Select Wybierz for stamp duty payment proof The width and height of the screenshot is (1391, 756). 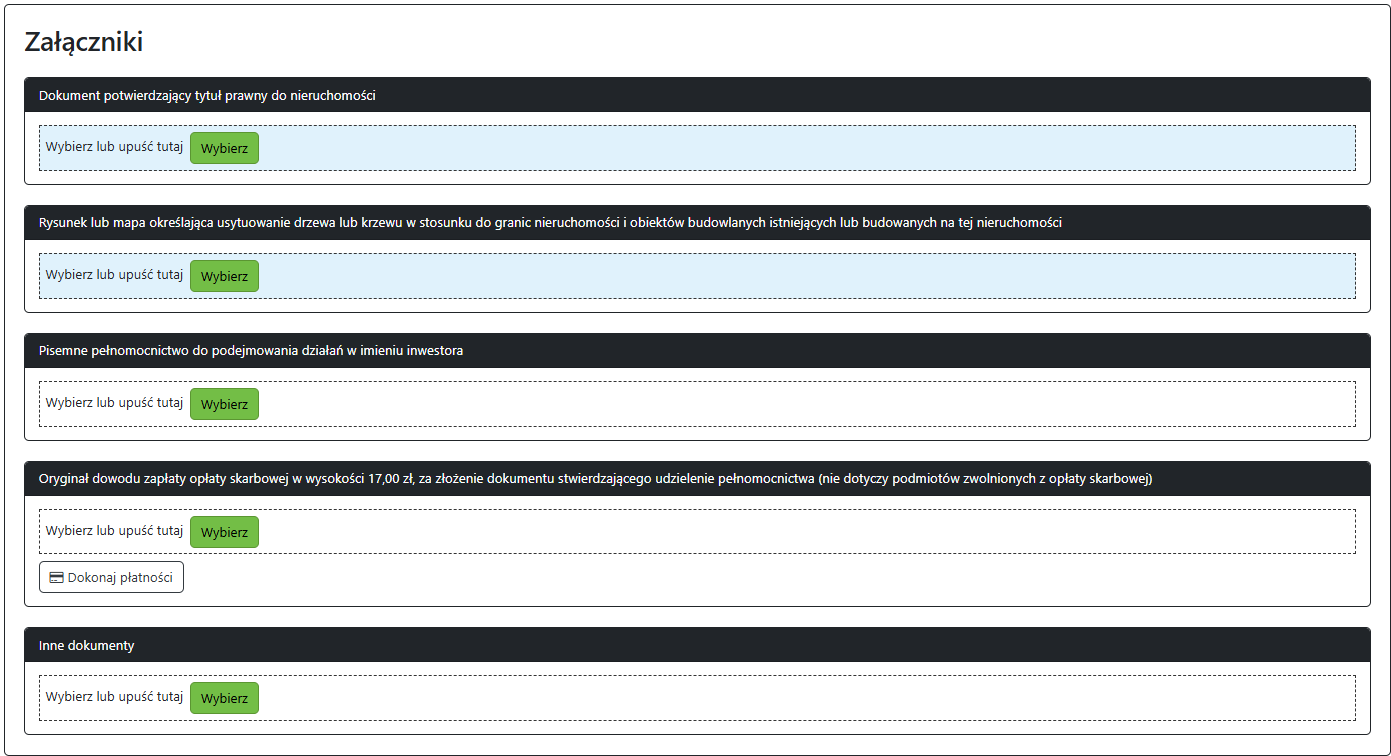224,532
